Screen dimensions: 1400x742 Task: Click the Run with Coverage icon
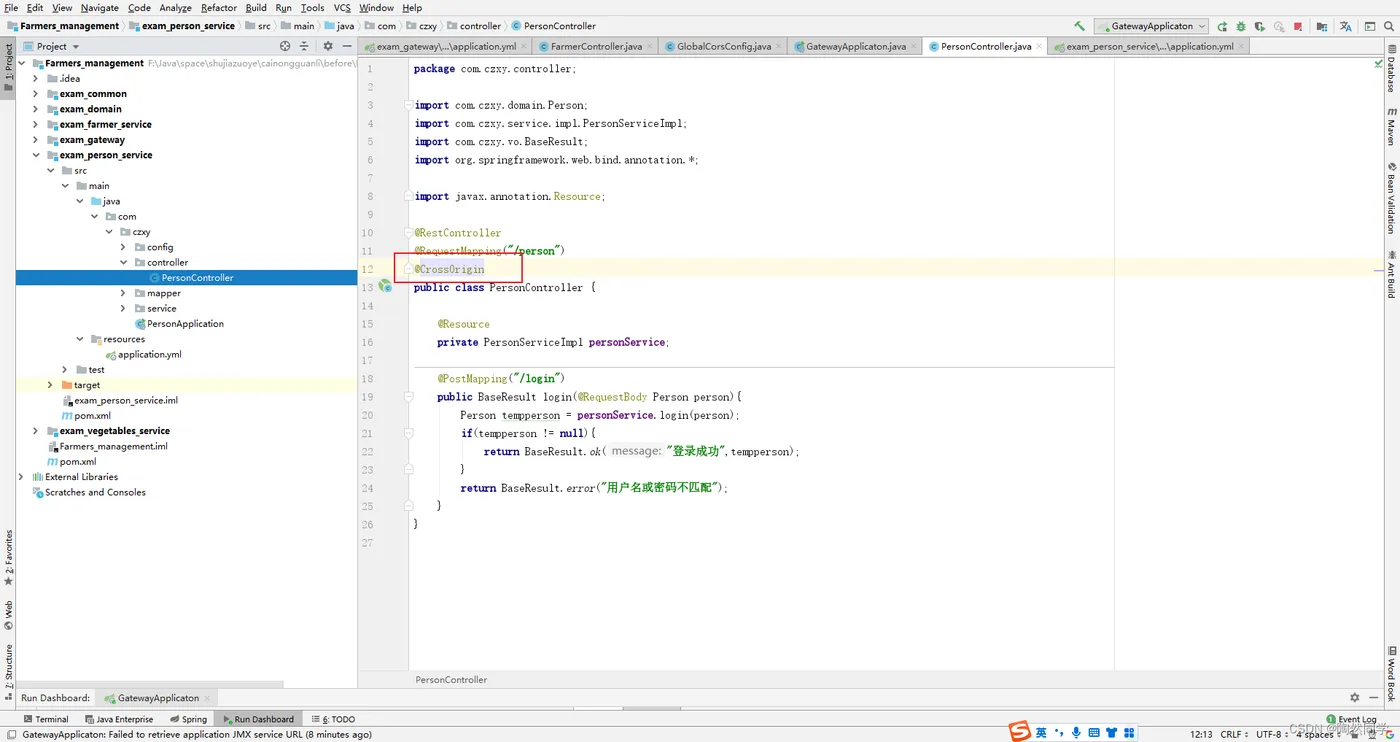coord(1260,26)
